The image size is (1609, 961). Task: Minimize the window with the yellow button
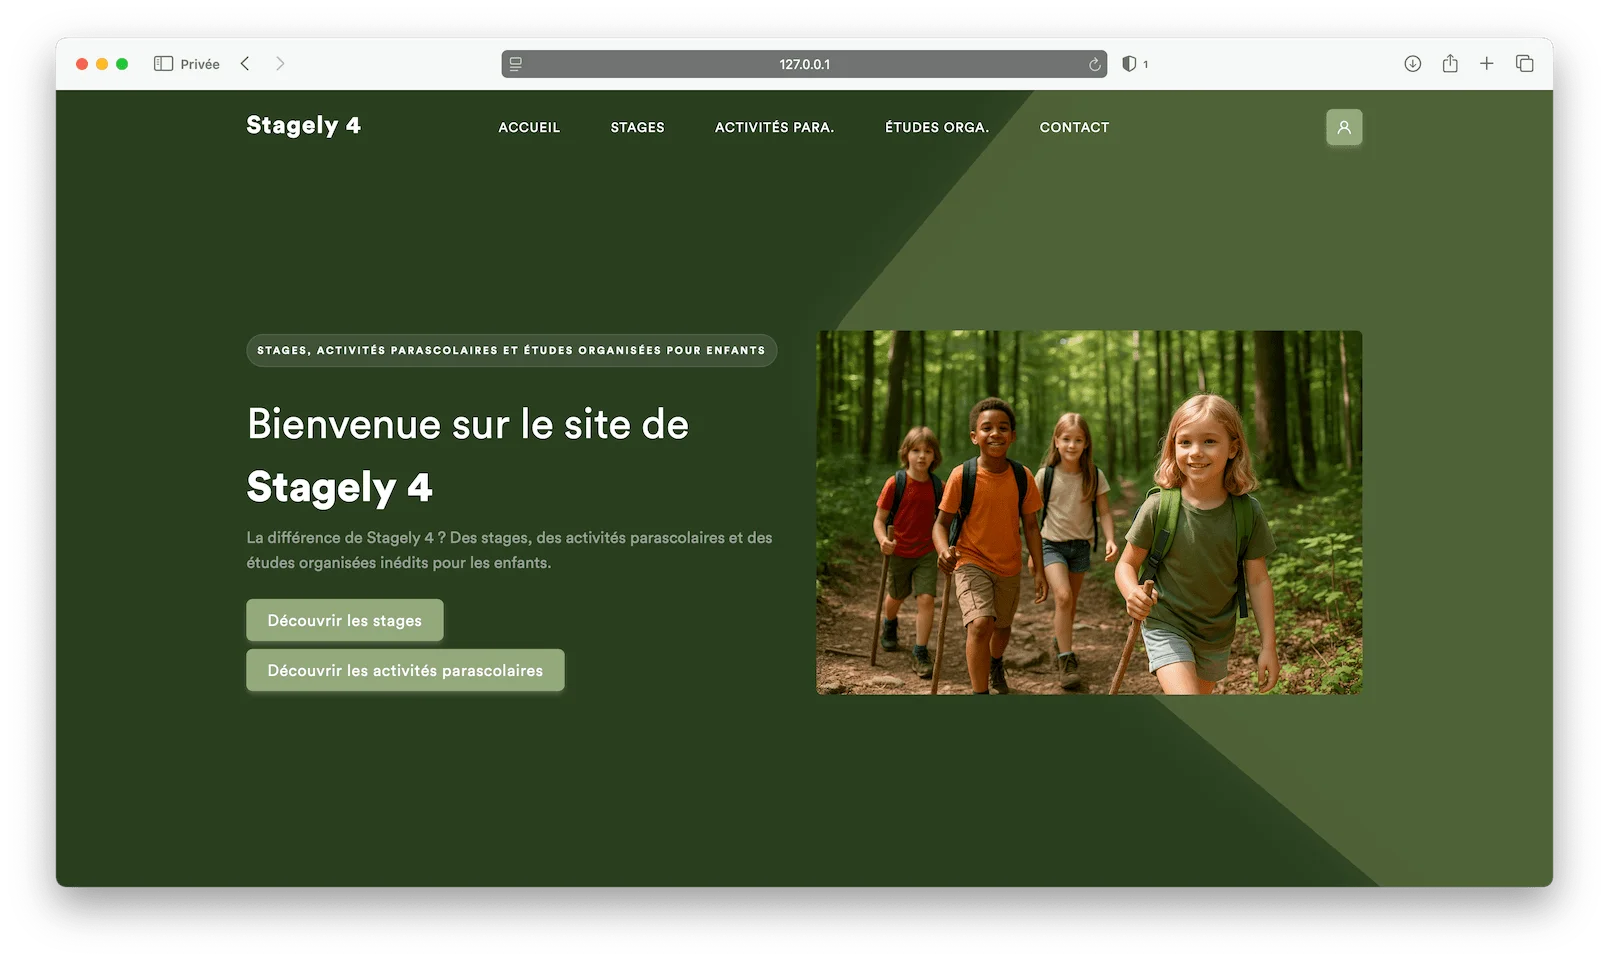coord(102,64)
